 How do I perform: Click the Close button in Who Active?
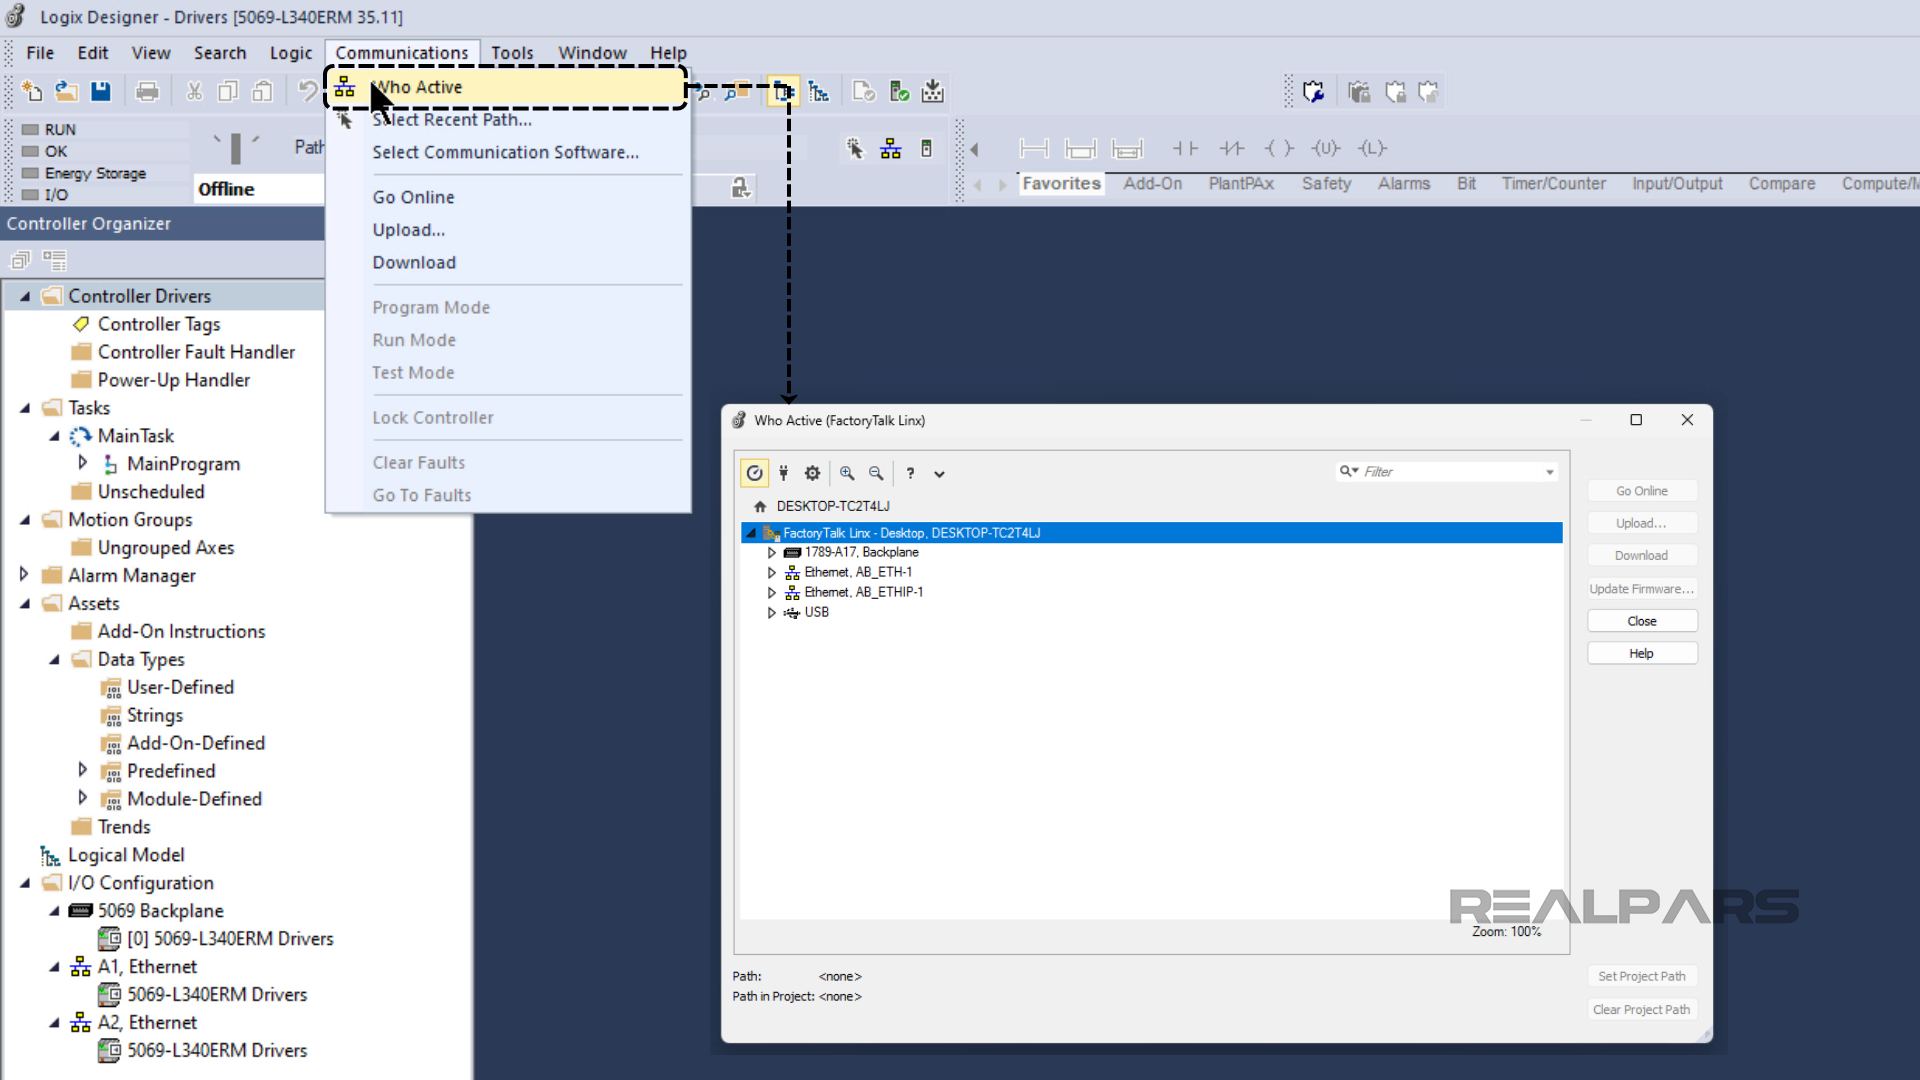coord(1642,621)
